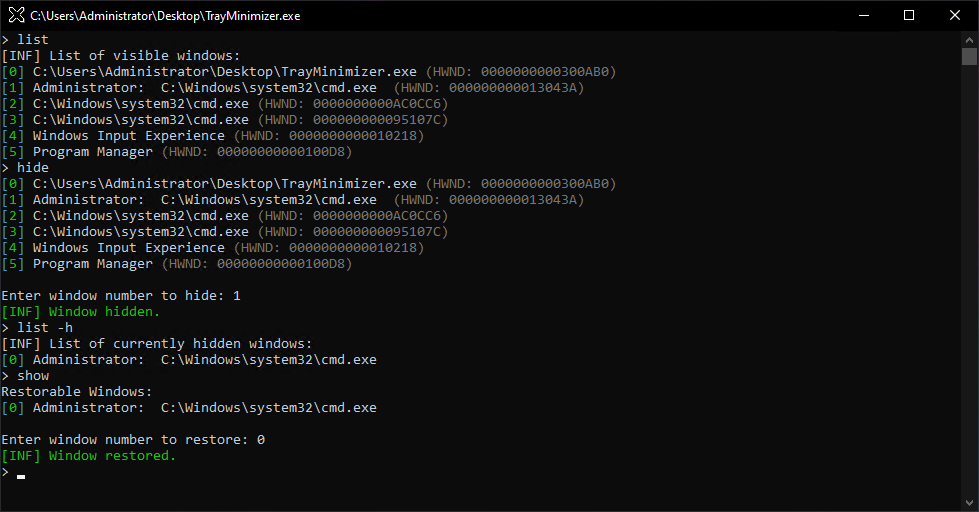Click the blinking cursor at the last prompt
The height and width of the screenshot is (512, 979).
pos(21,476)
